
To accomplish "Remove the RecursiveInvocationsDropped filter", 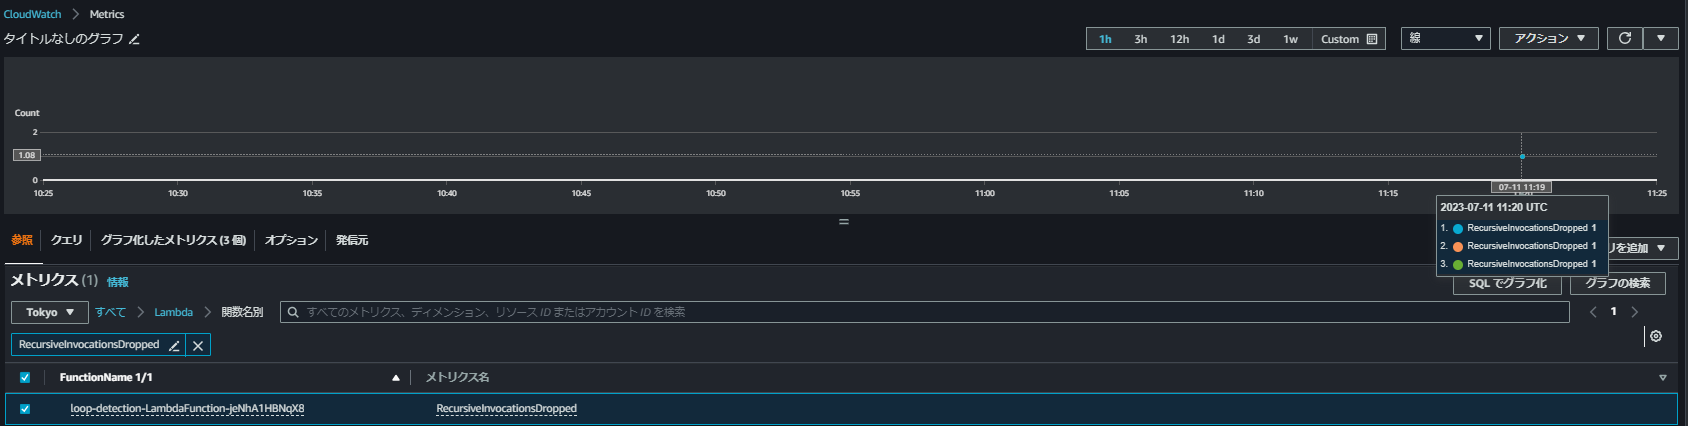I will (198, 345).
